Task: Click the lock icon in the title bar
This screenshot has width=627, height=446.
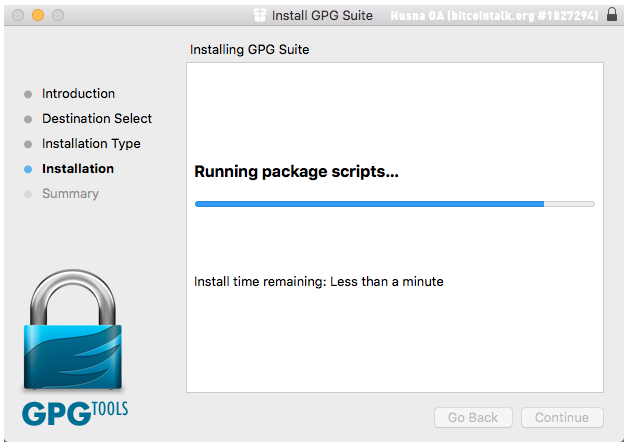Action: [x=612, y=14]
